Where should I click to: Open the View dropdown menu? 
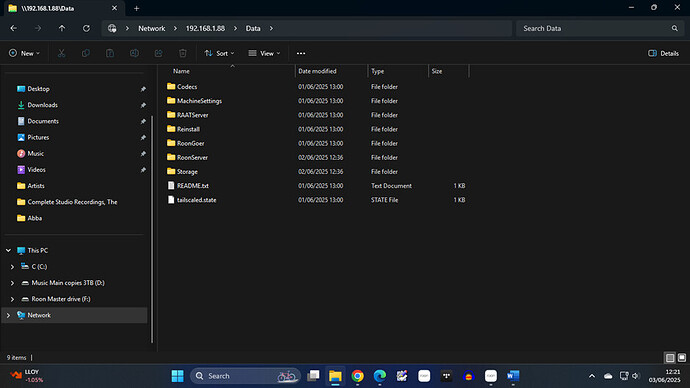click(x=264, y=53)
